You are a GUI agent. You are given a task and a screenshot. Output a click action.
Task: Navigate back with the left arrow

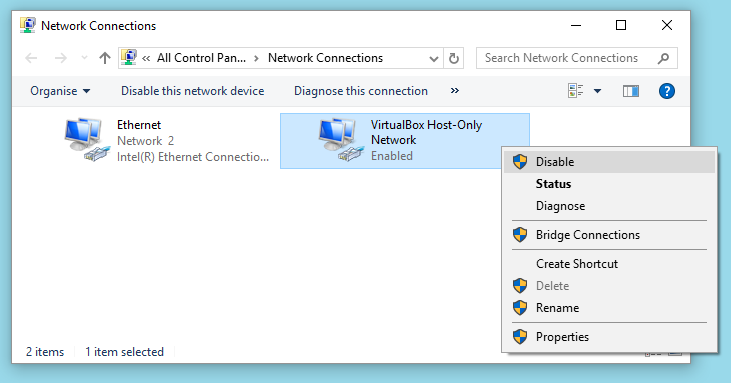click(31, 58)
